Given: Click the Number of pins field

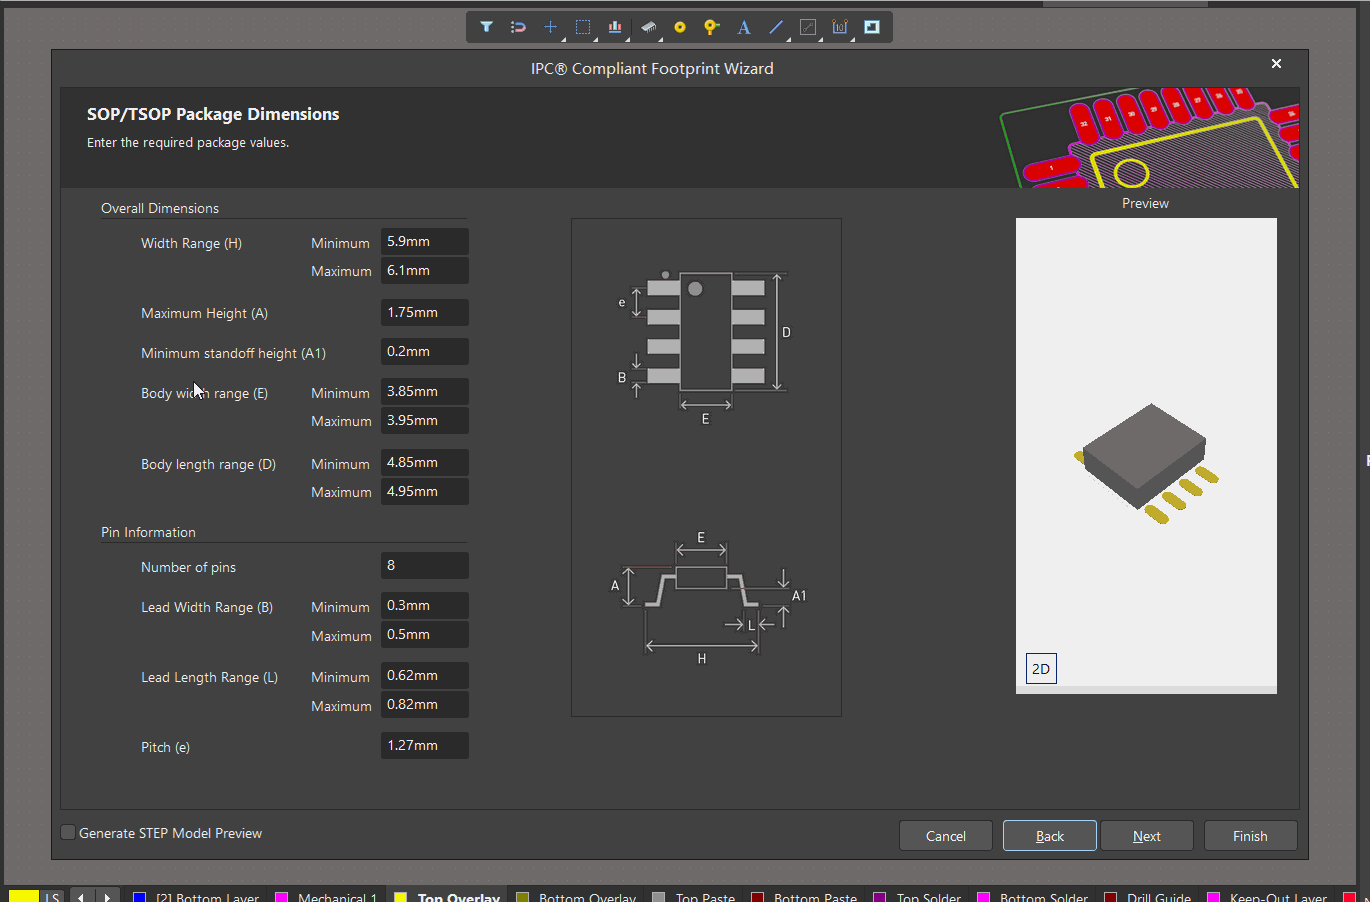Looking at the screenshot, I should 424,566.
